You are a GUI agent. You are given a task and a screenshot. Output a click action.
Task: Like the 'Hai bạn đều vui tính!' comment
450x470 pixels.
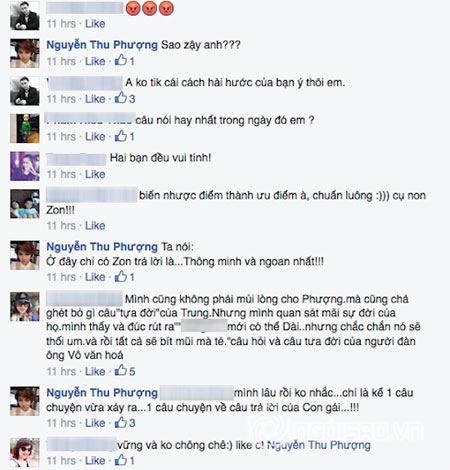click(x=95, y=174)
